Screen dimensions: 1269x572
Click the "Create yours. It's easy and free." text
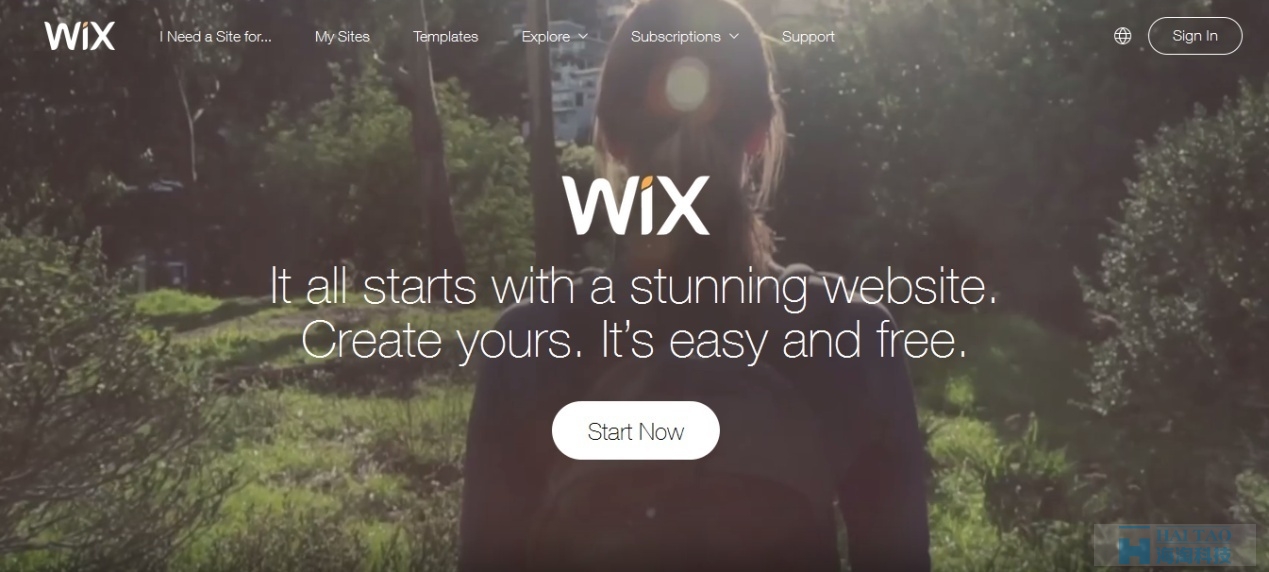(x=634, y=340)
